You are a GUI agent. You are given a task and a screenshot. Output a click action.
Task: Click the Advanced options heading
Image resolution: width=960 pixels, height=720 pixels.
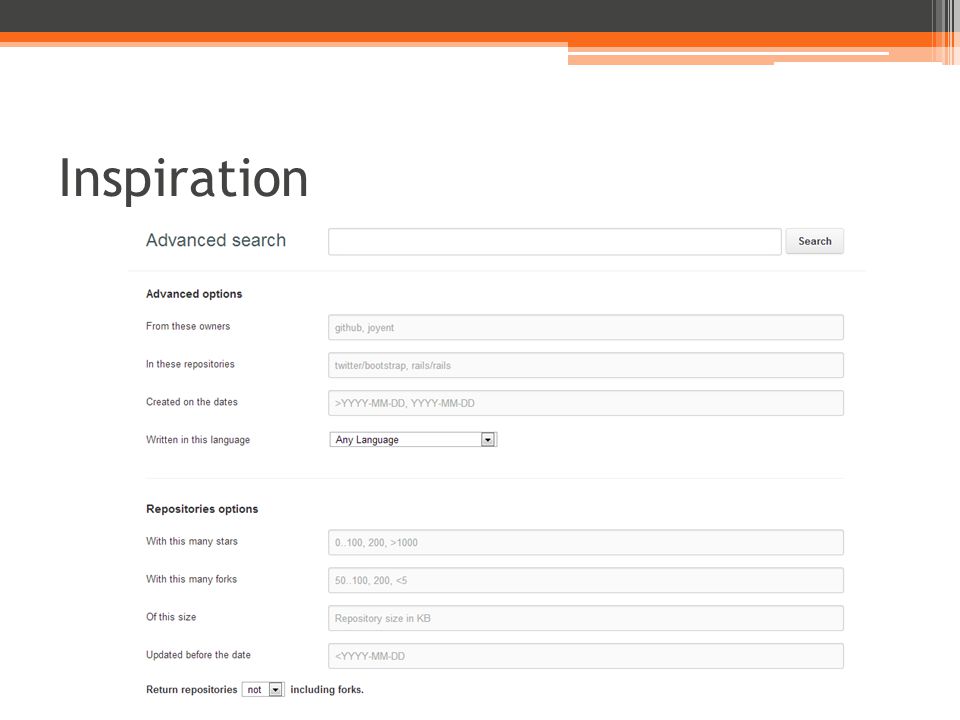[194, 294]
